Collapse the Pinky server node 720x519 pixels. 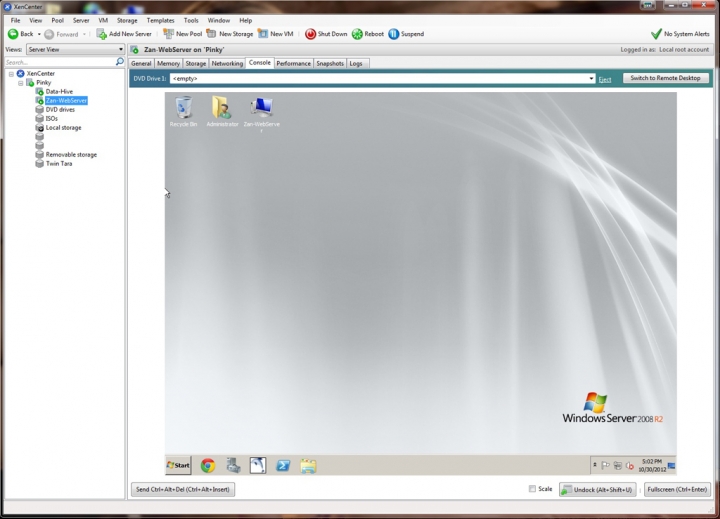pyautogui.click(x=21, y=83)
